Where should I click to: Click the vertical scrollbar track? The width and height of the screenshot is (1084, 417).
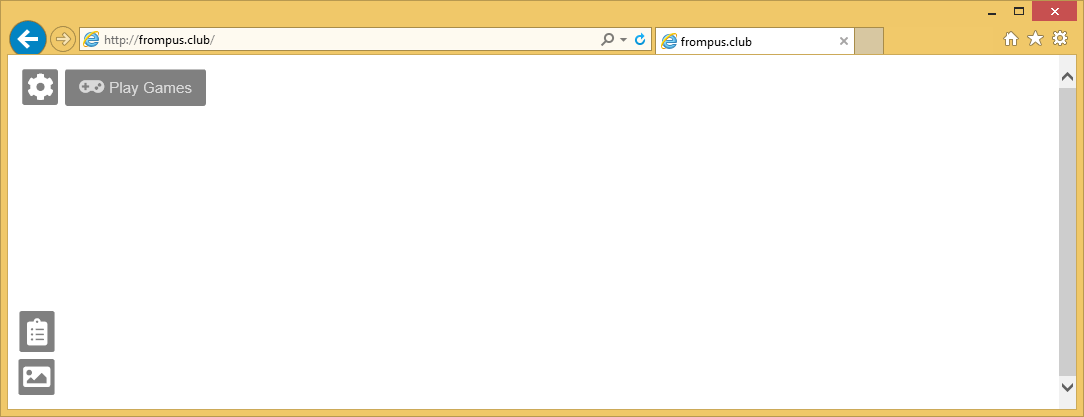point(1067,232)
